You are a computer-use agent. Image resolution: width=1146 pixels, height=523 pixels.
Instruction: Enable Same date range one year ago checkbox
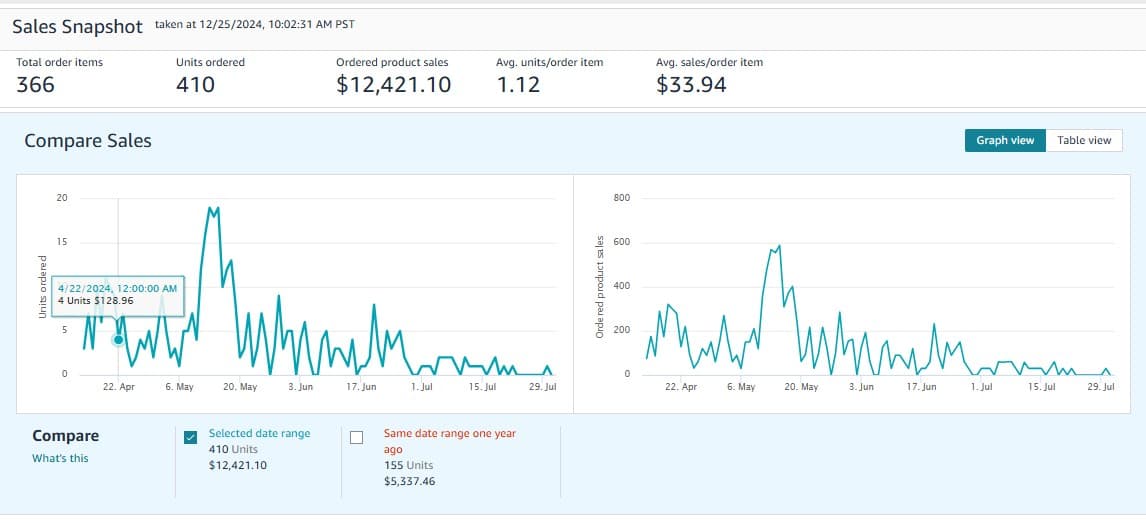point(356,437)
